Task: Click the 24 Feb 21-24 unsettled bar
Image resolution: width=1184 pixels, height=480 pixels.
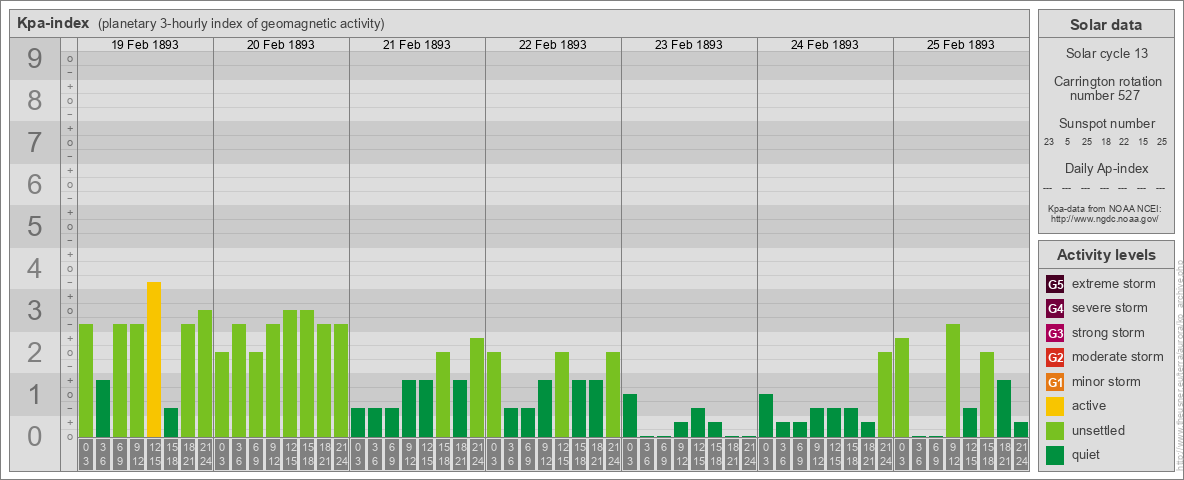Action: pos(884,395)
